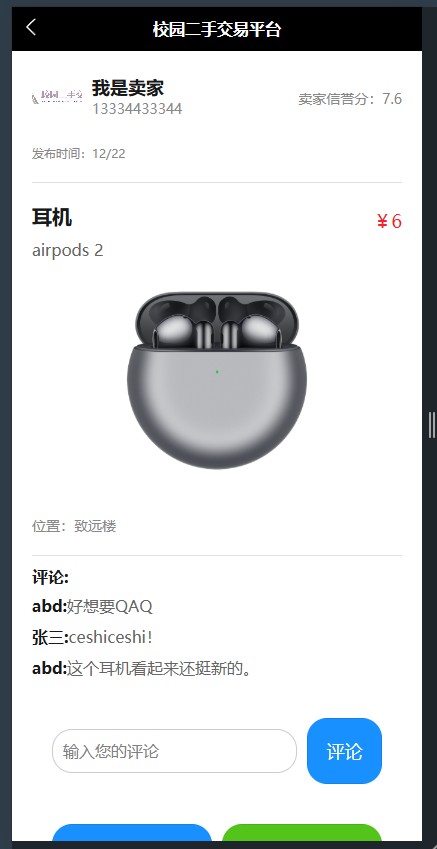Tap the 卖家信誉分 7.6 rating

tap(350, 99)
